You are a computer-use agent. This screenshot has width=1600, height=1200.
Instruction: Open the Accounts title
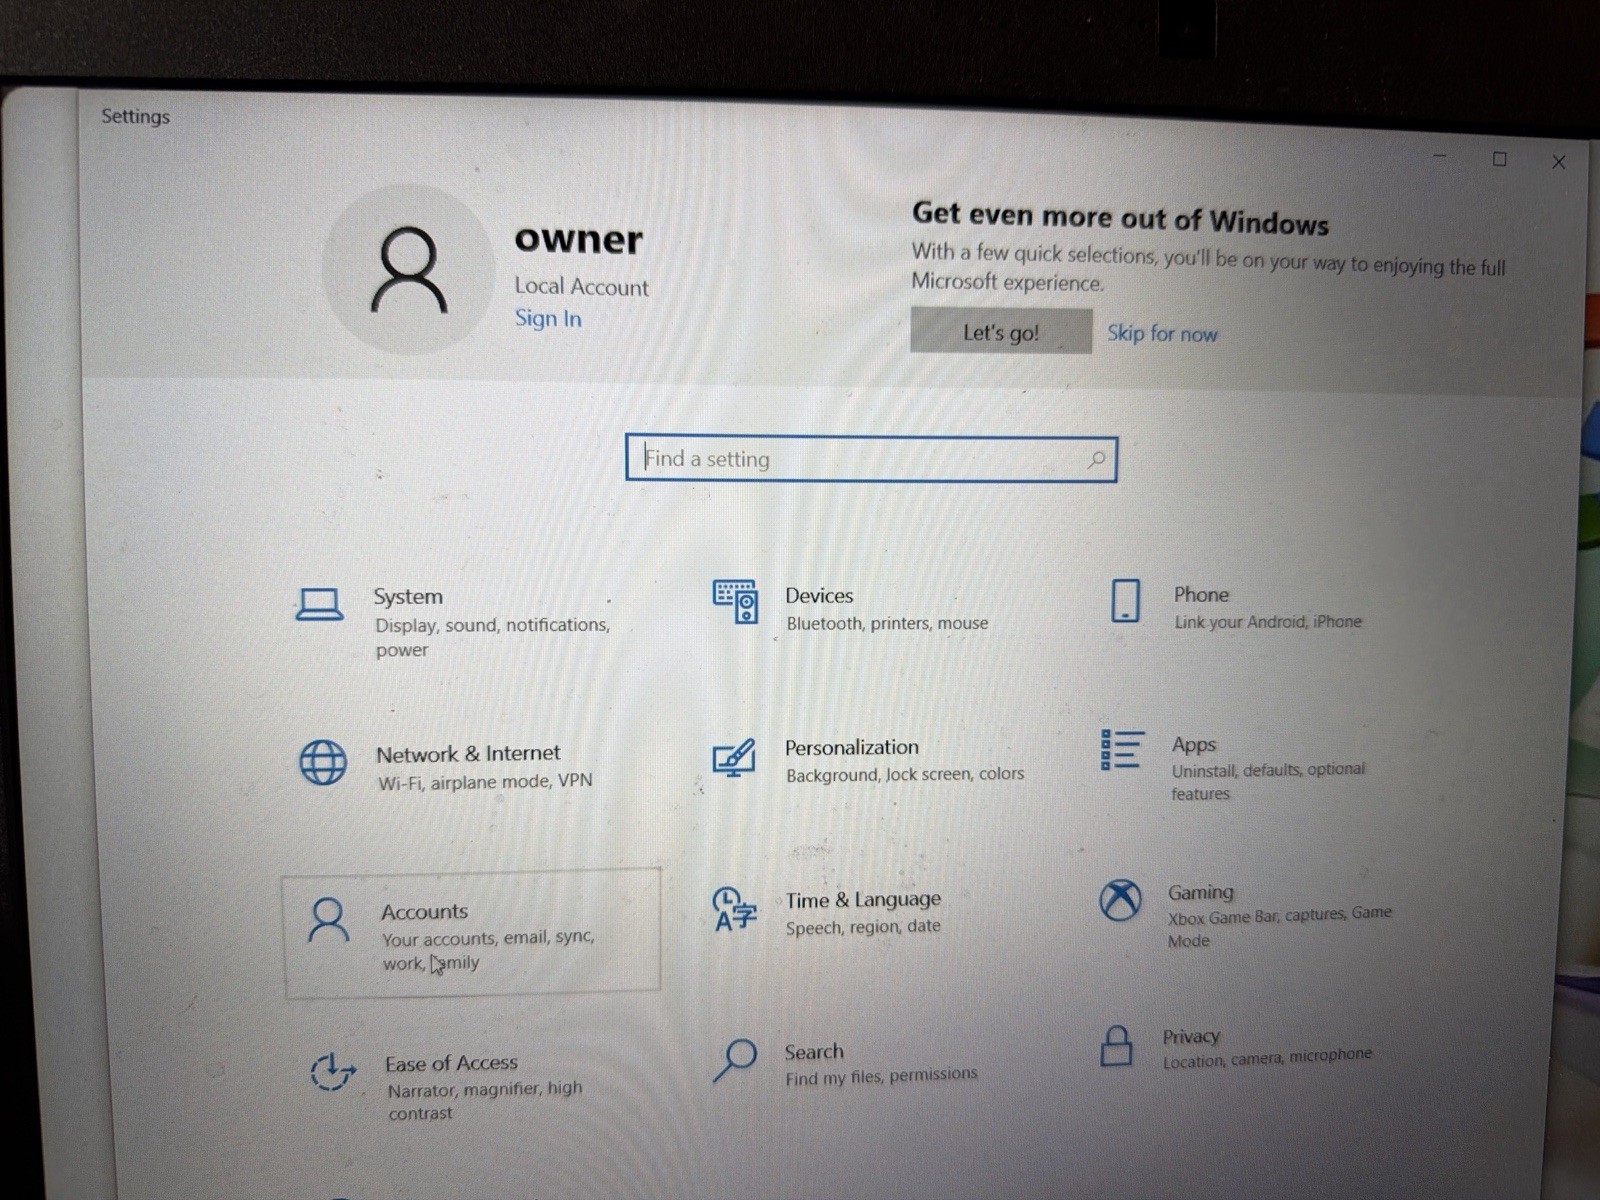point(424,912)
